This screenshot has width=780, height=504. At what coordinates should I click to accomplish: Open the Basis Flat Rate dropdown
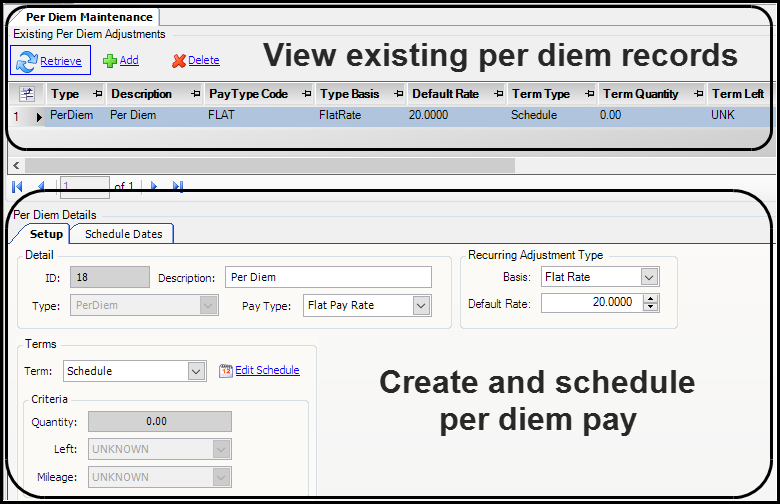click(649, 277)
